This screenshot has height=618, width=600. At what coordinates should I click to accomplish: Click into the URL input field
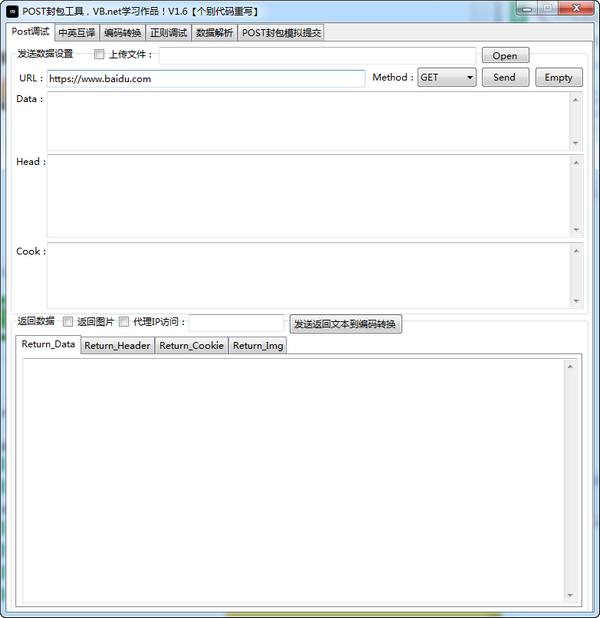tap(205, 78)
